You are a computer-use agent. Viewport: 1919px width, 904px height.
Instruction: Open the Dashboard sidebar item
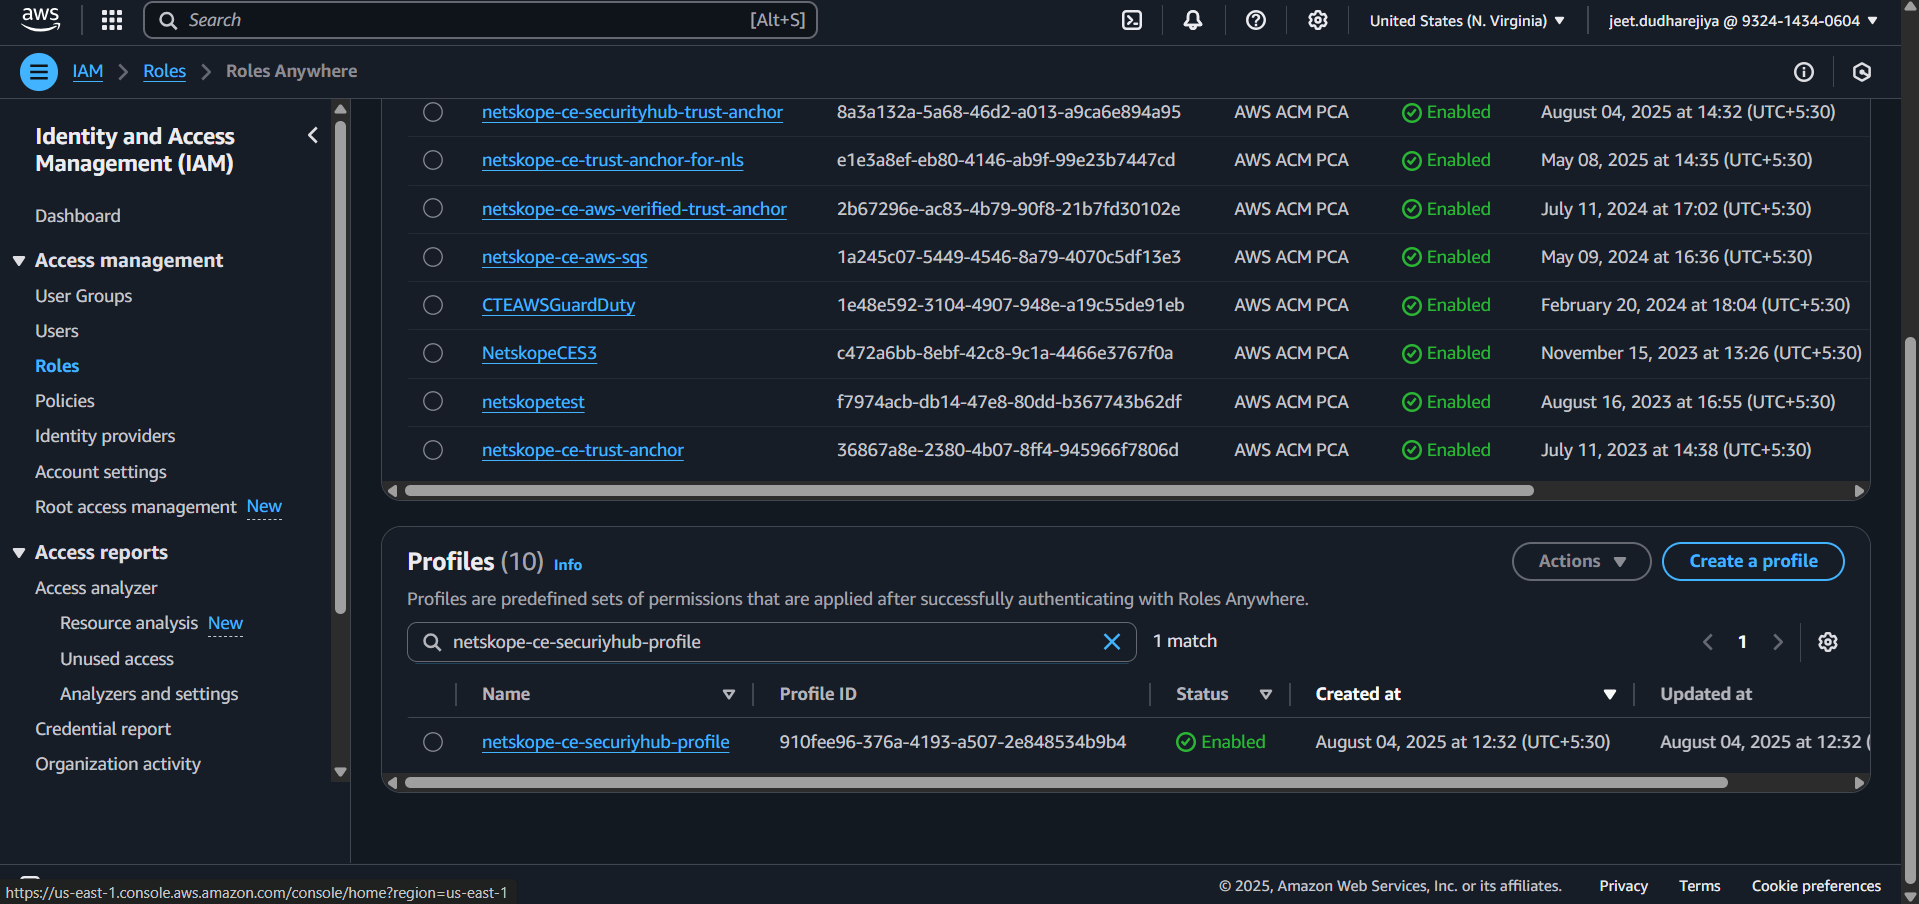point(78,216)
